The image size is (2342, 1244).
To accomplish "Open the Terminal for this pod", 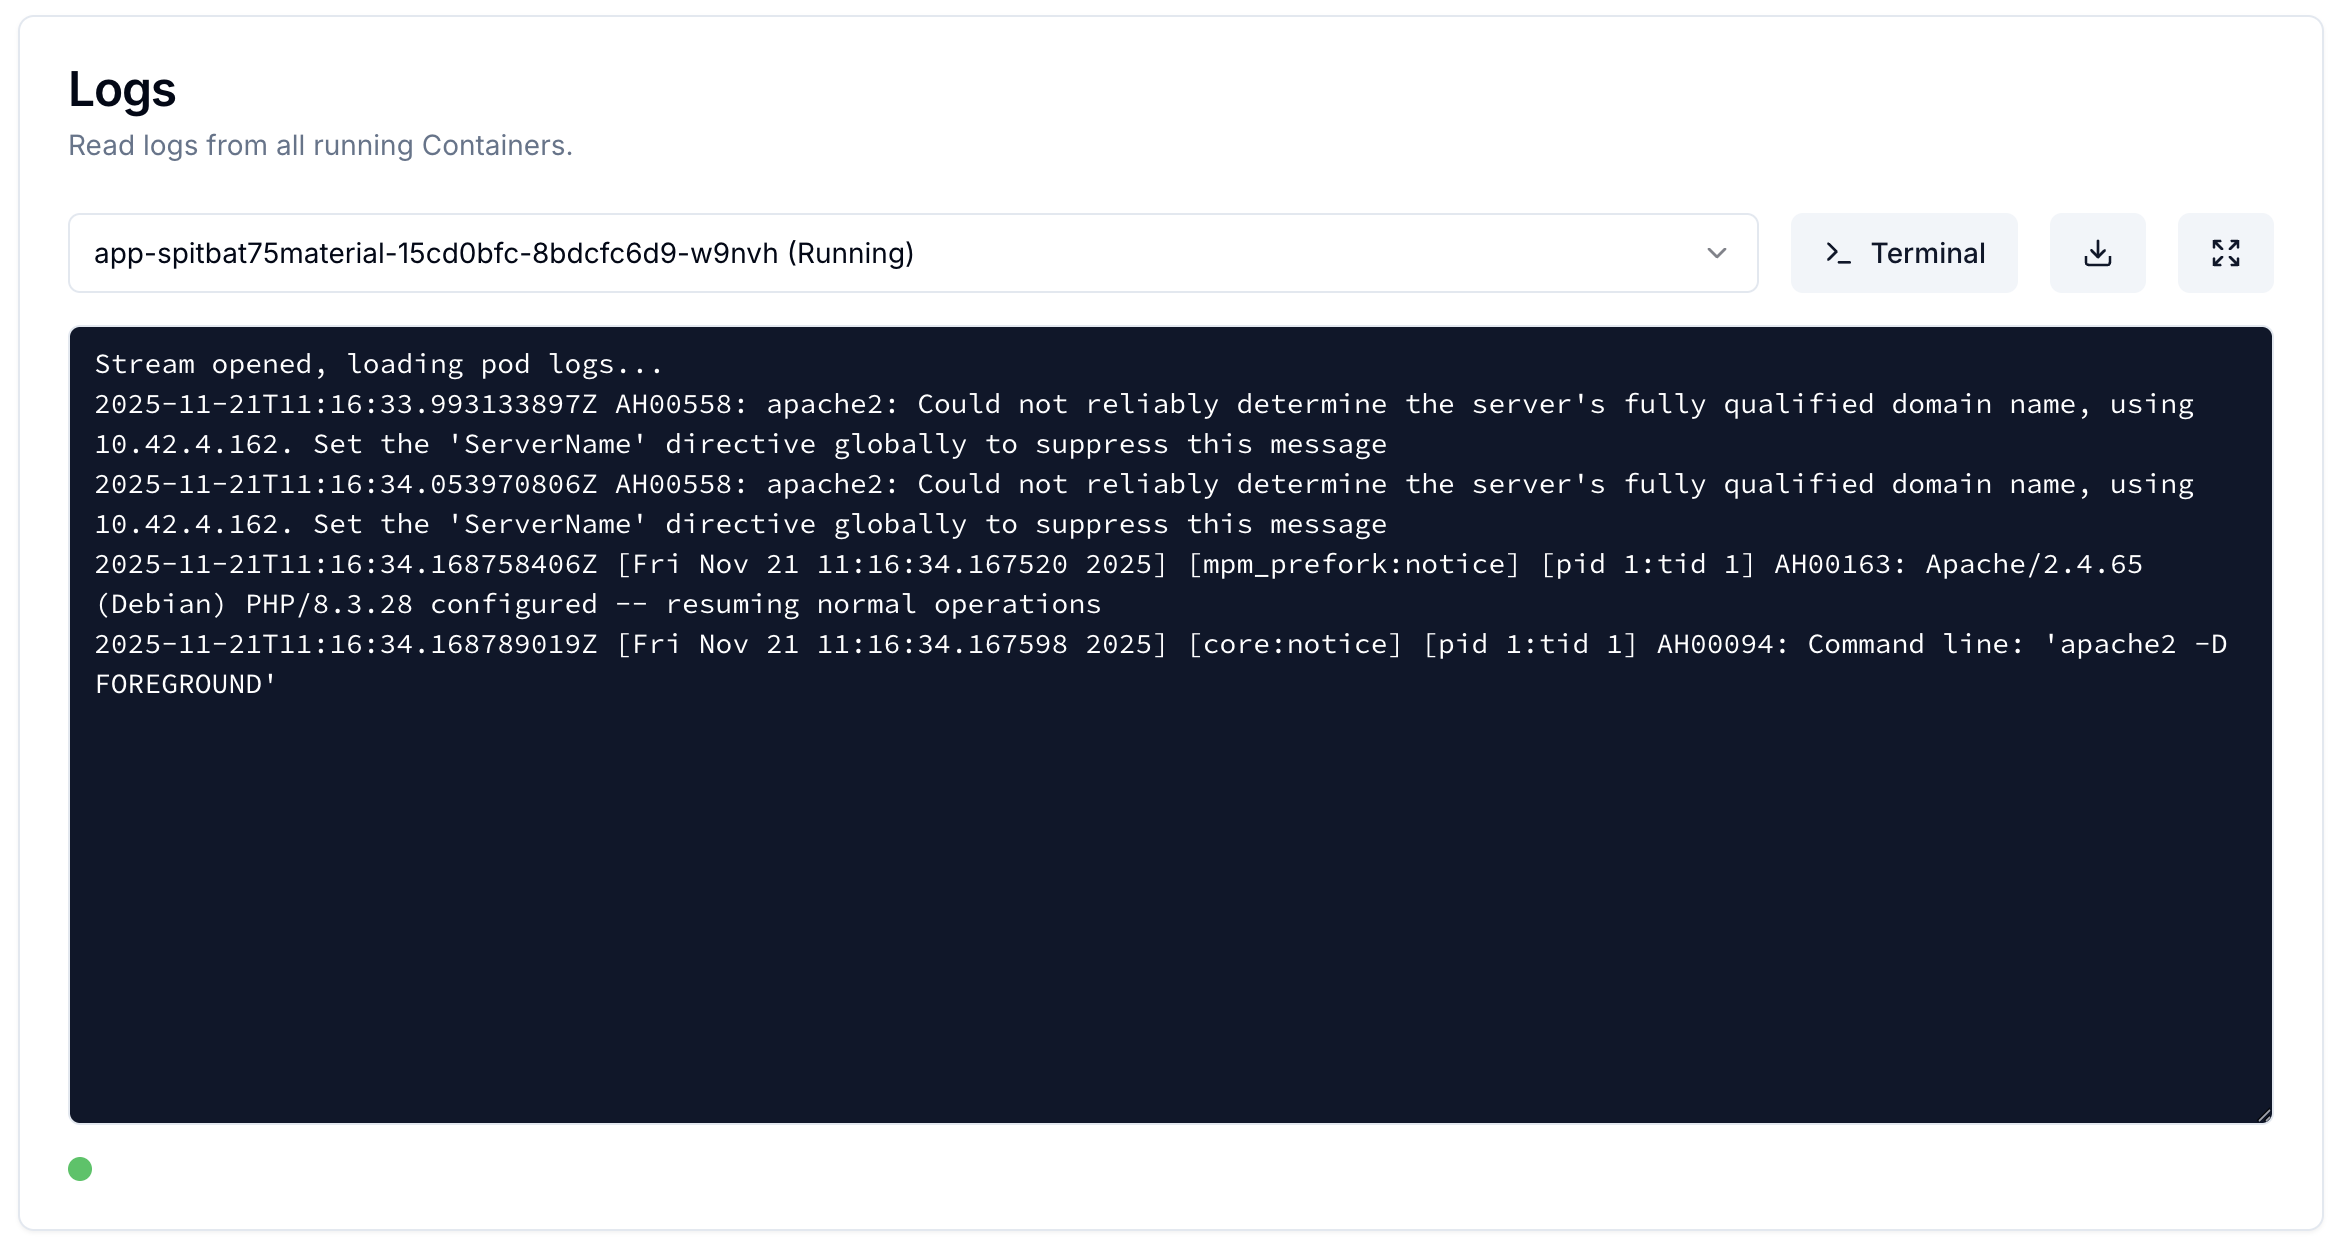I will click(x=1903, y=253).
